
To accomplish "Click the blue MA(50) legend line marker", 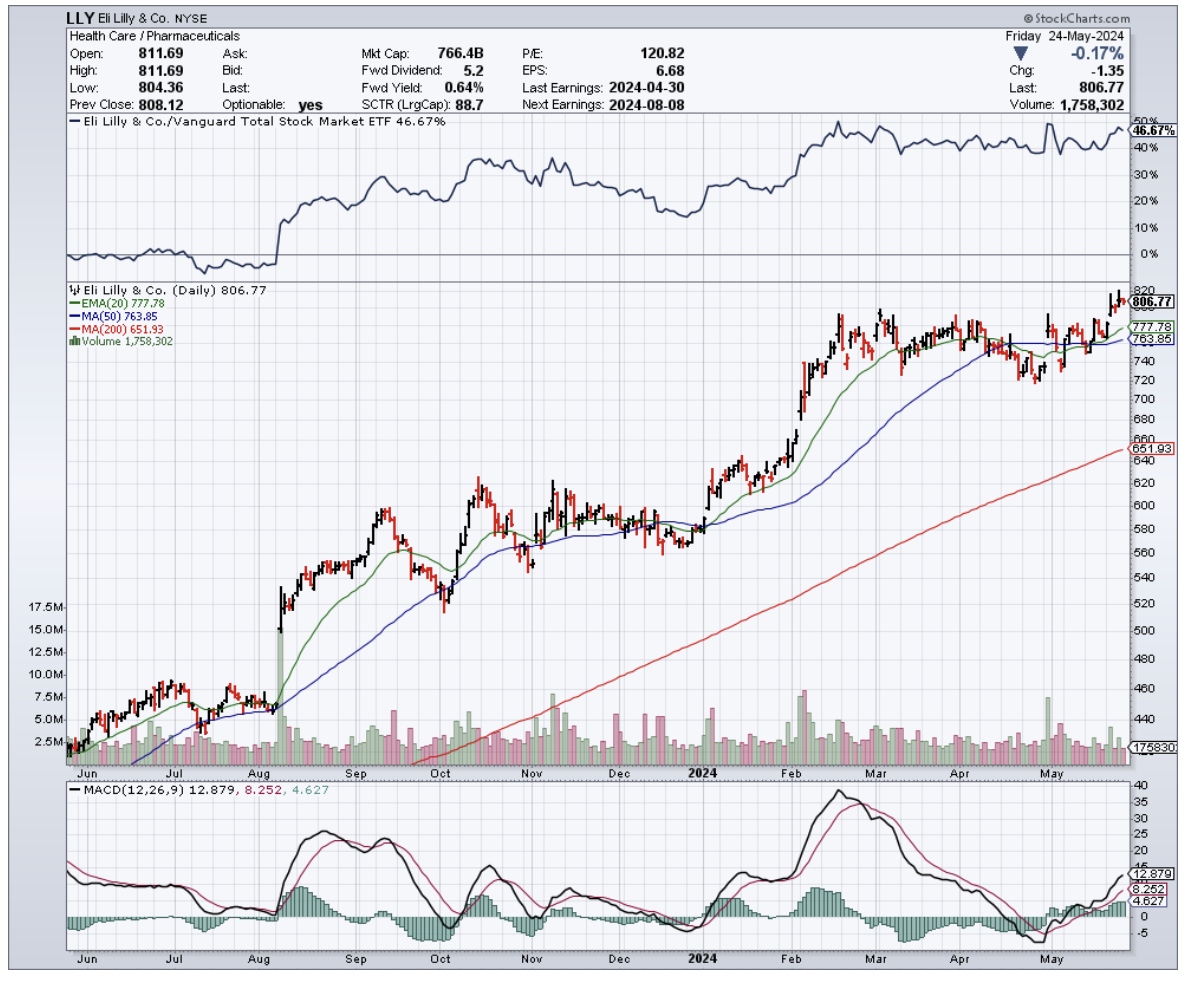I will [x=72, y=316].
